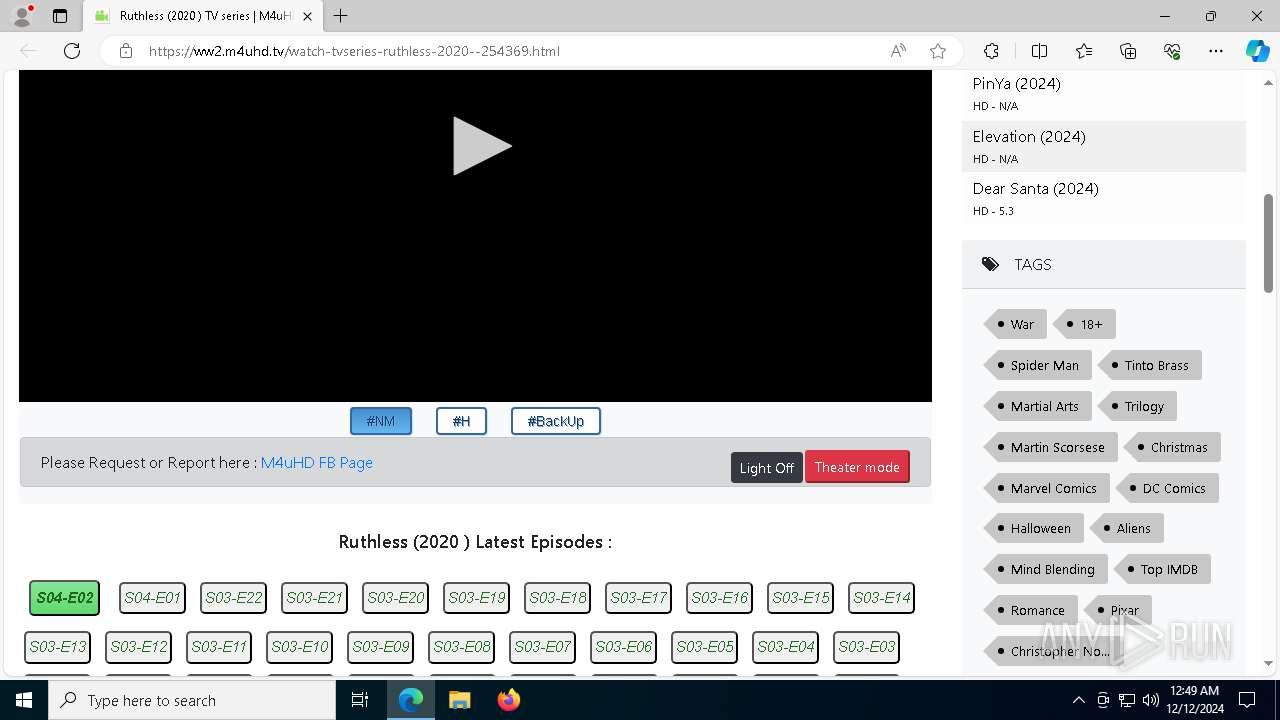Viewport: 1280px width, 720px height.
Task: Select episode S03-E17
Action: (638, 598)
